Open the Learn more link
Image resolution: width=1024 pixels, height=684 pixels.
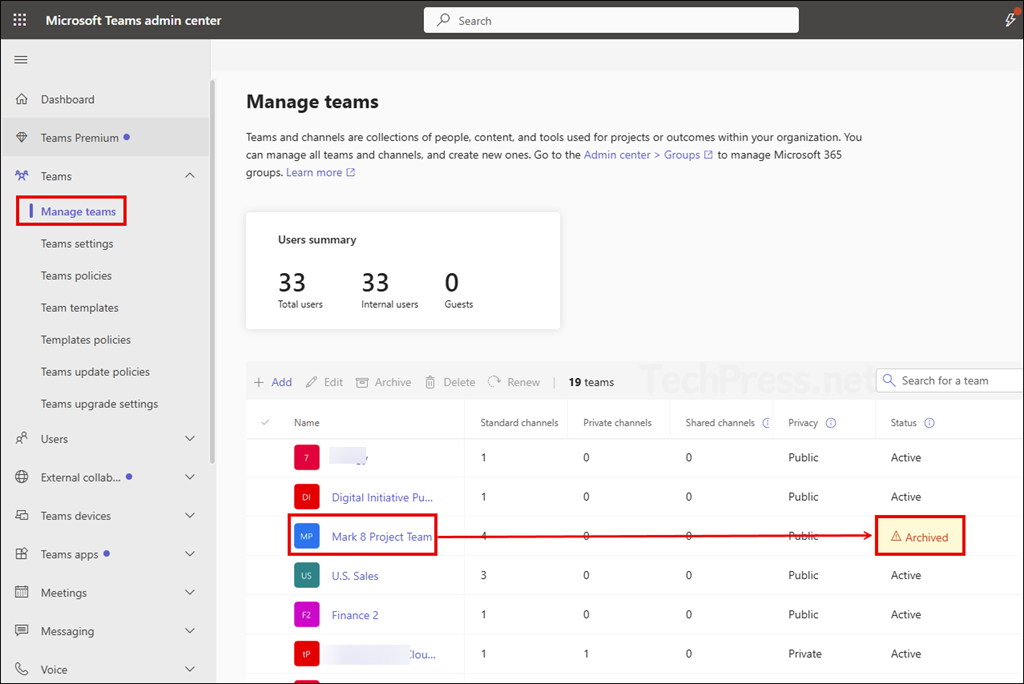(x=313, y=172)
